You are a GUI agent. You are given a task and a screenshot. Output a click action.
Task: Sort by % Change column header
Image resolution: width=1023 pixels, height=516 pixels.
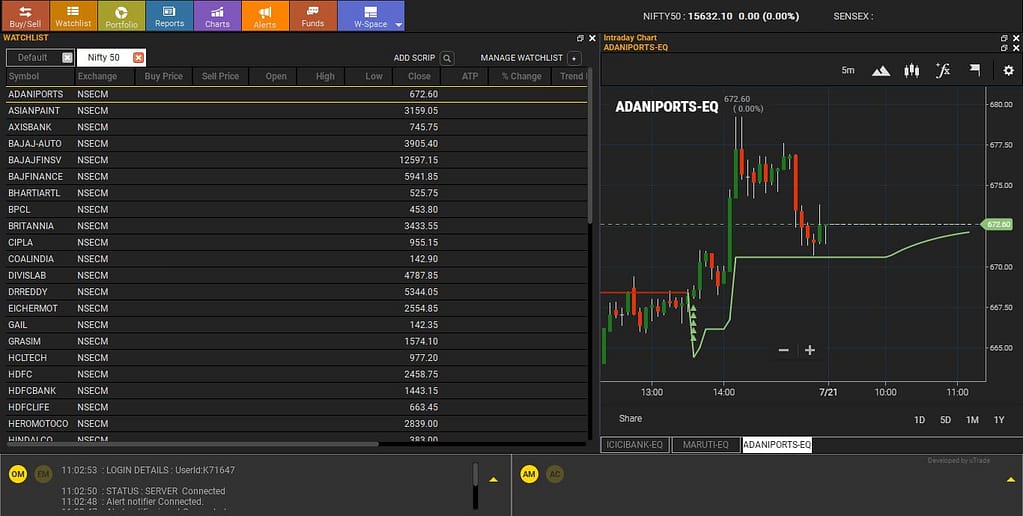tap(521, 76)
